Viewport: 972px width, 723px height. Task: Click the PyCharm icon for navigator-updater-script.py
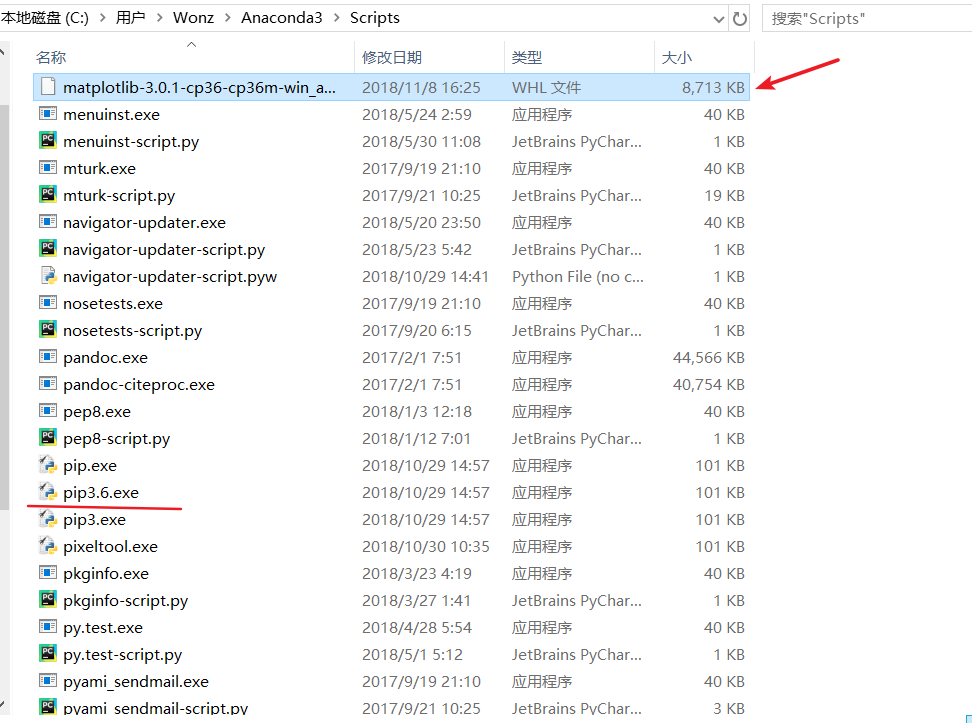point(48,249)
